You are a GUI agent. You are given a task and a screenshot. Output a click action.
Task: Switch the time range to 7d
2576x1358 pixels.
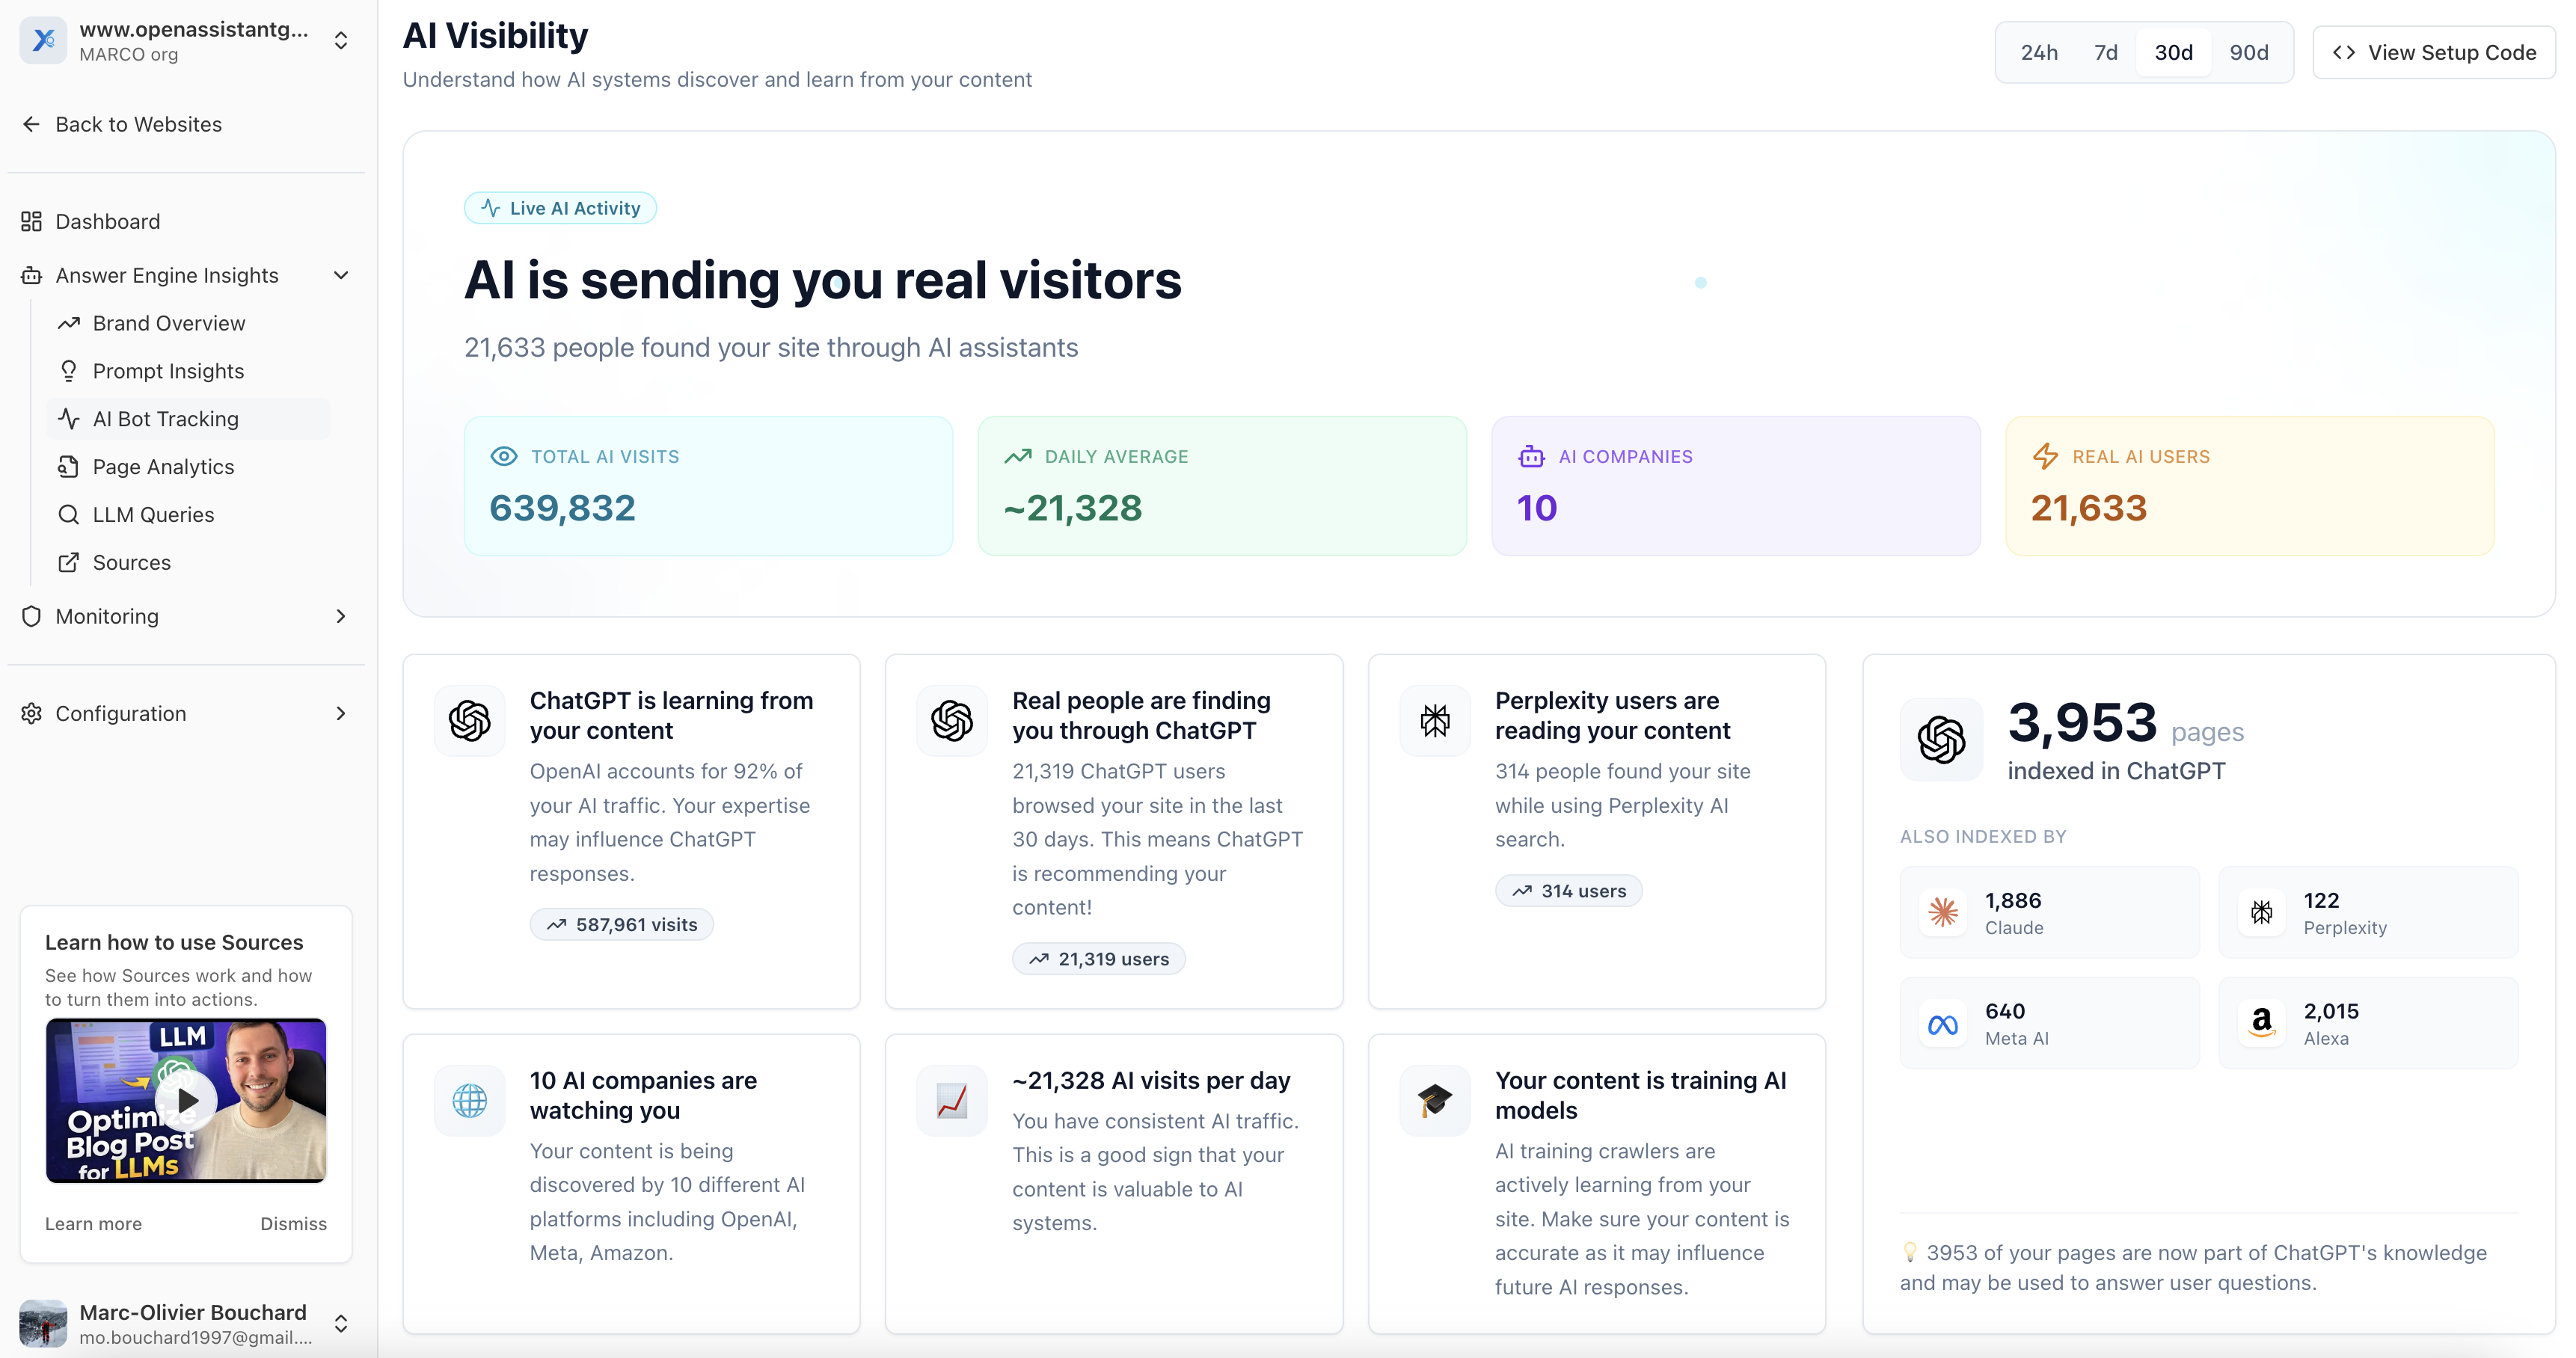click(x=2105, y=53)
